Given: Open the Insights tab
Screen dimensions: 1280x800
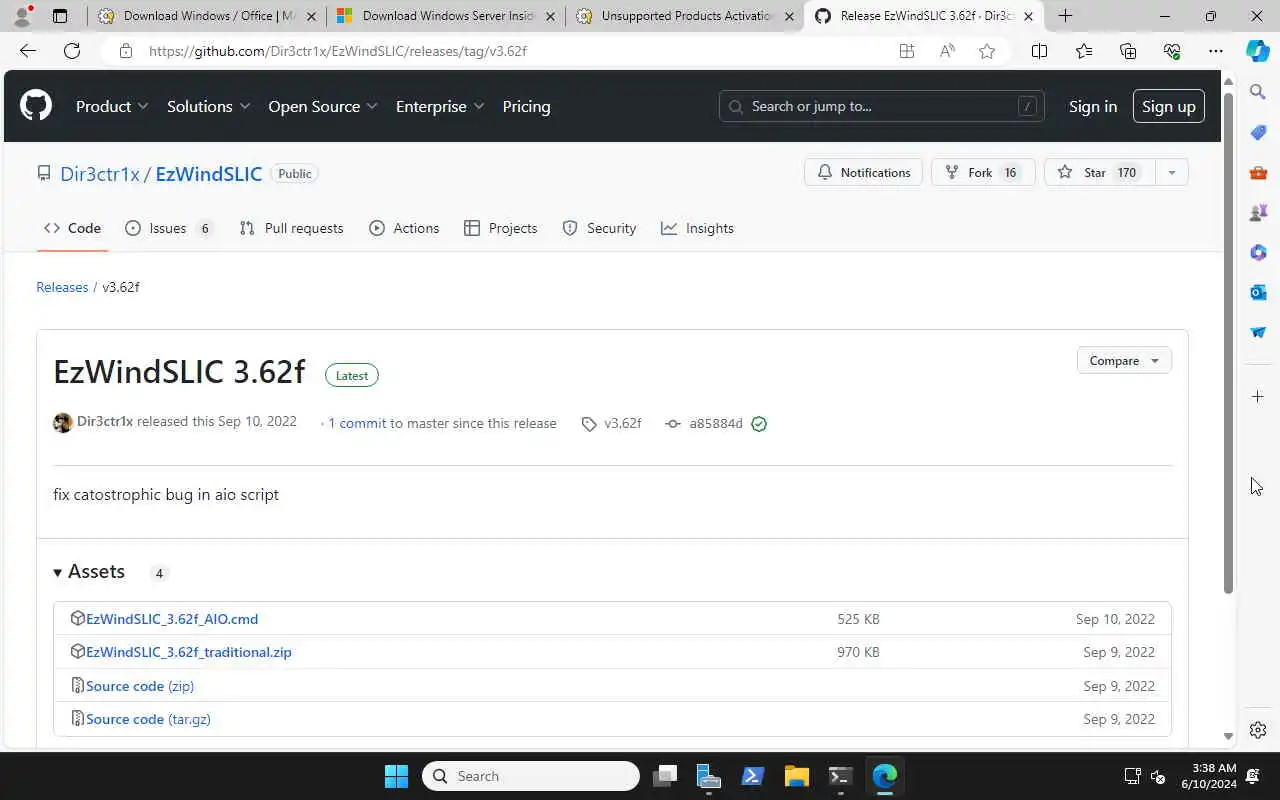Looking at the screenshot, I should (697, 228).
